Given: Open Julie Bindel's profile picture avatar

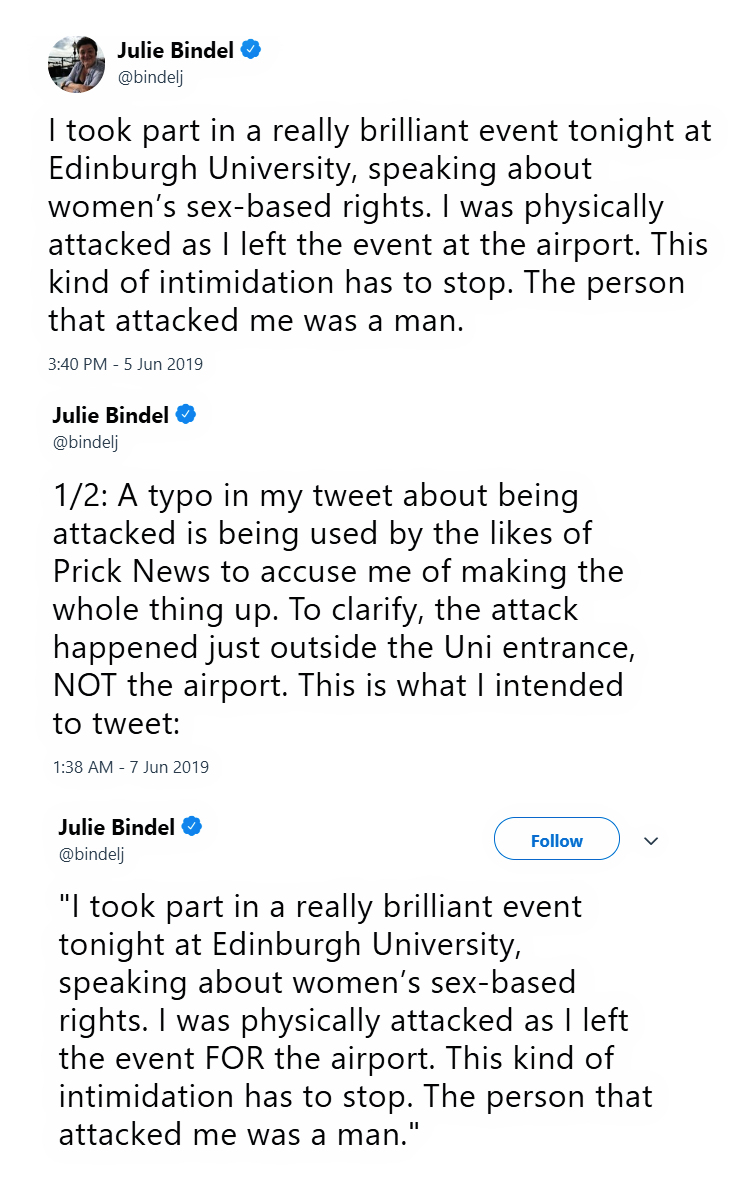Looking at the screenshot, I should (x=76, y=64).
